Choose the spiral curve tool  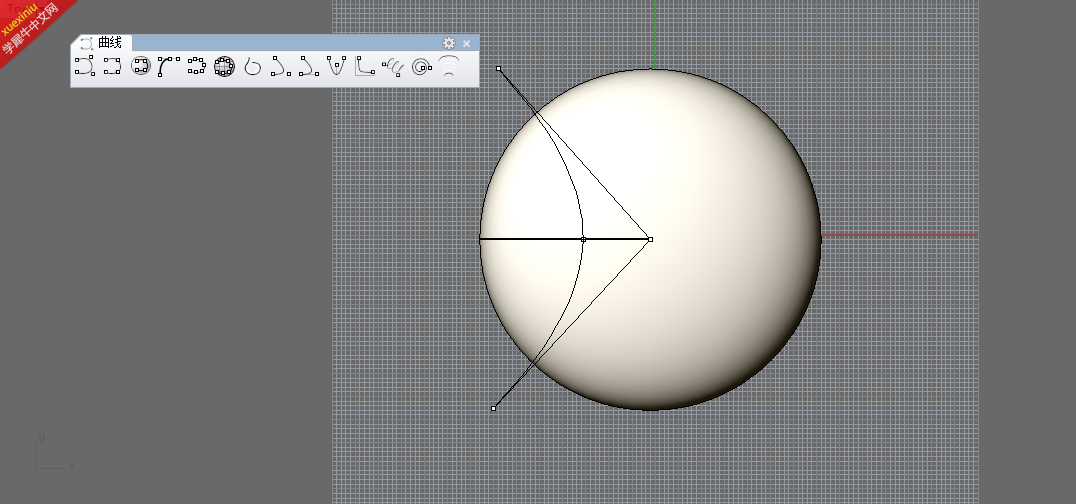pyautogui.click(x=421, y=67)
